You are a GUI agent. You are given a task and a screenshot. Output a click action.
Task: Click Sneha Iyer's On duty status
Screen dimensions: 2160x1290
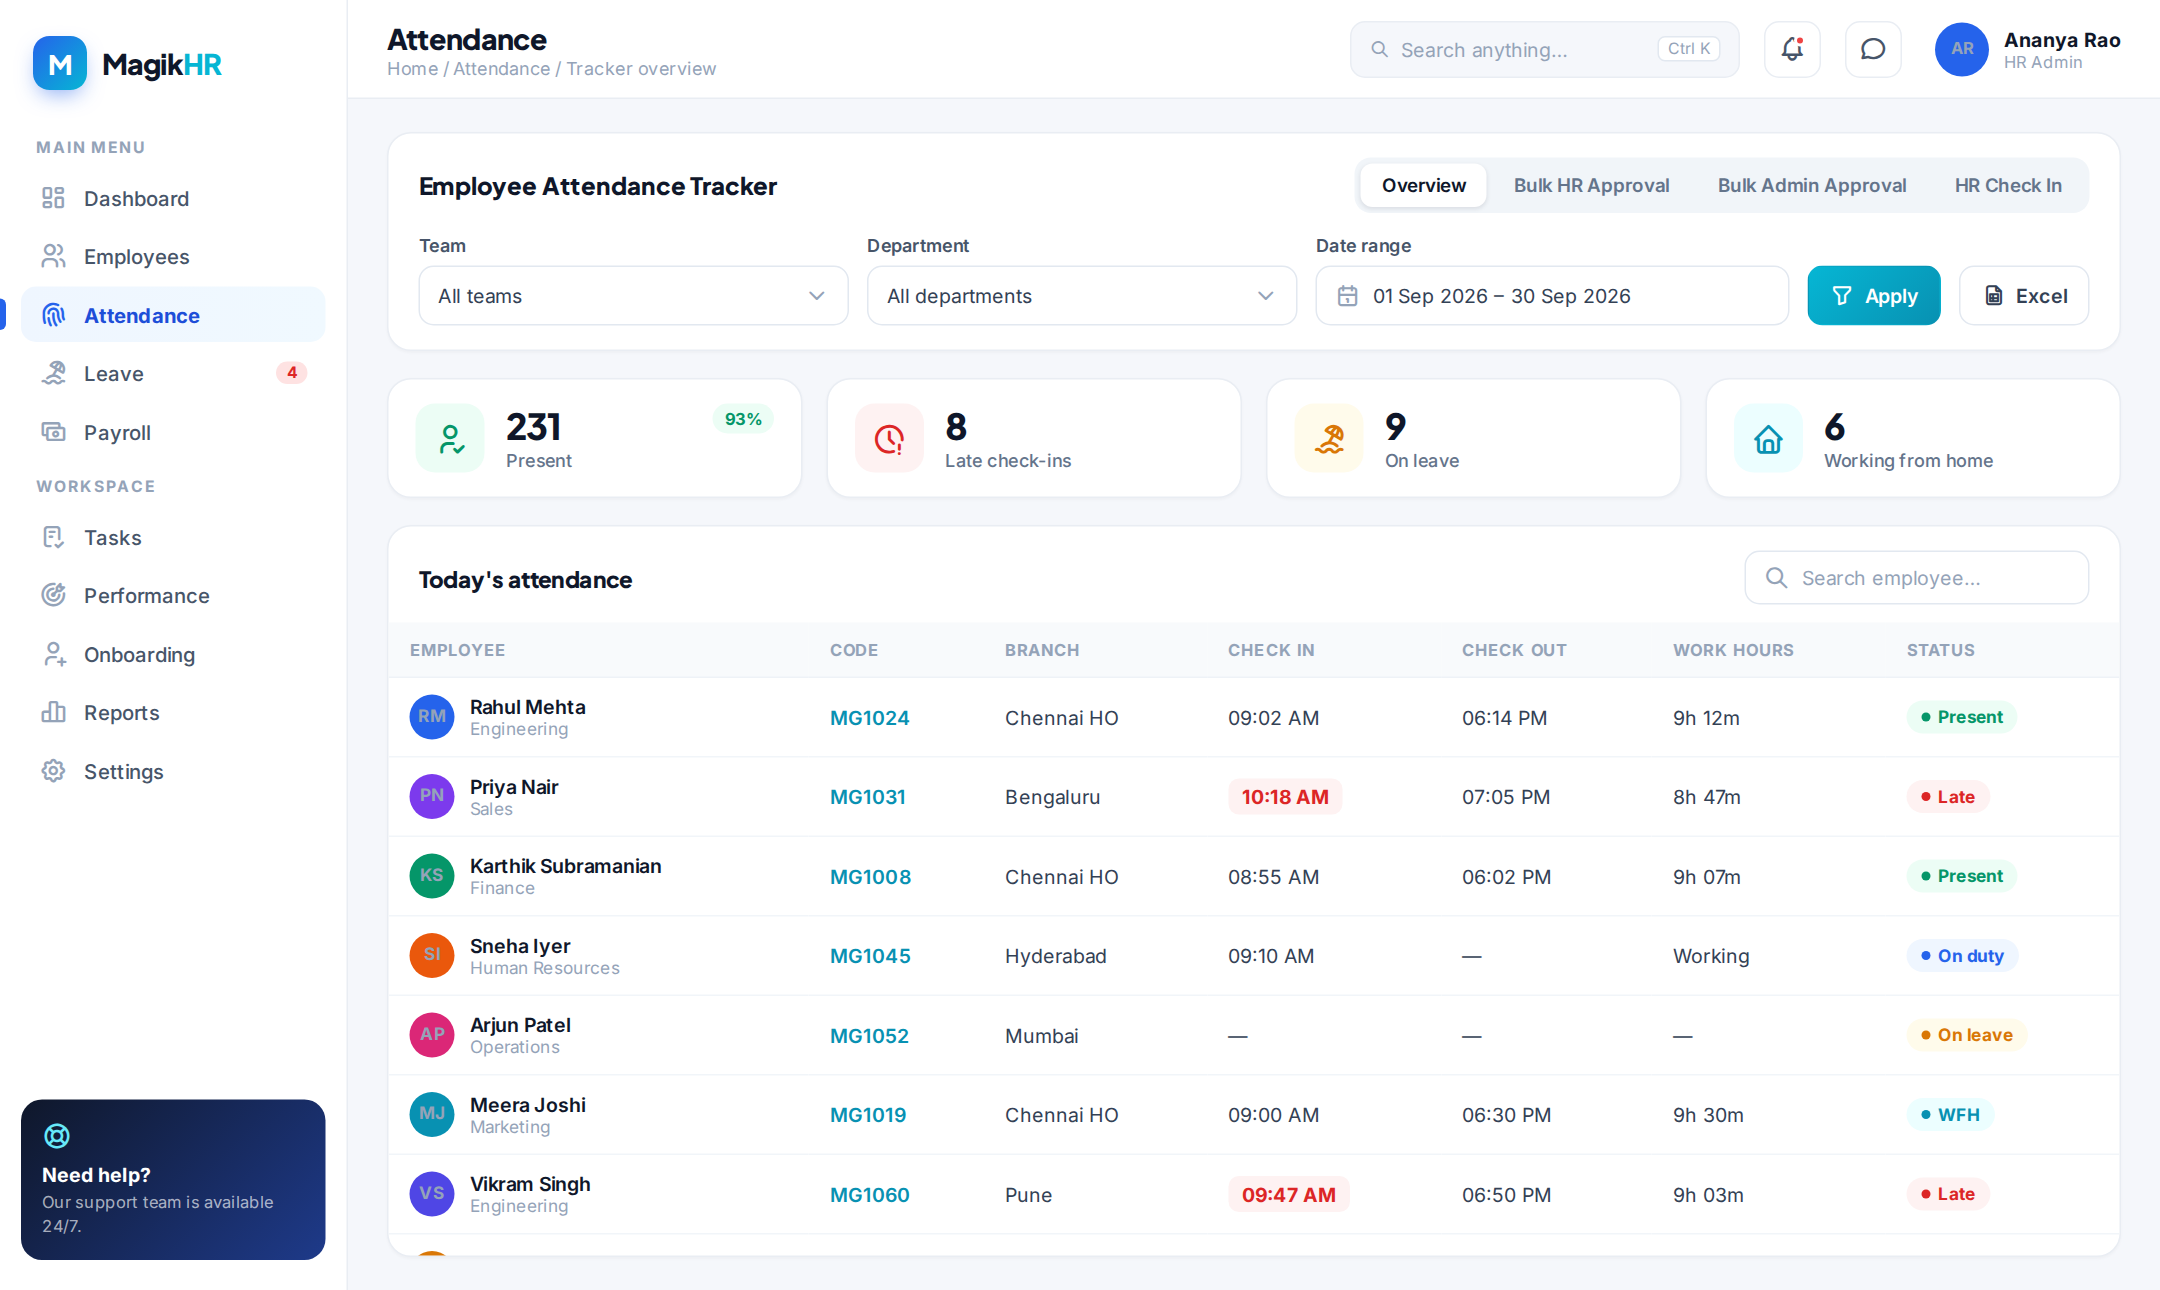(1962, 956)
